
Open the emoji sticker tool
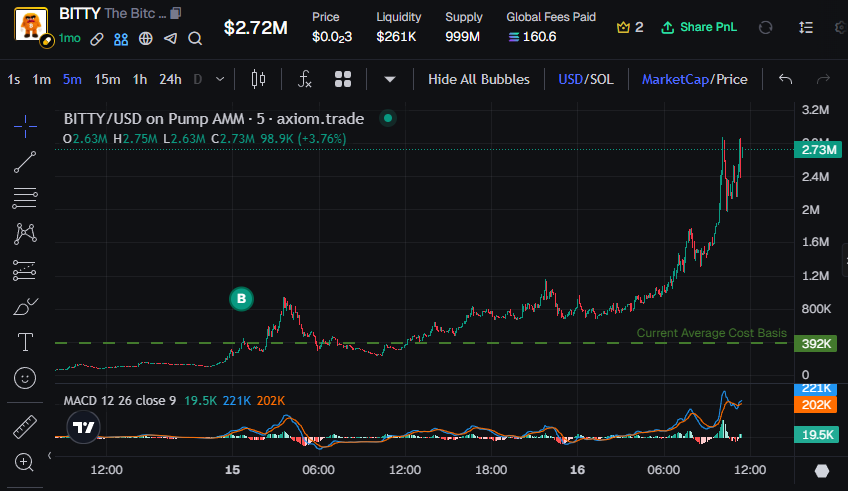[x=26, y=378]
